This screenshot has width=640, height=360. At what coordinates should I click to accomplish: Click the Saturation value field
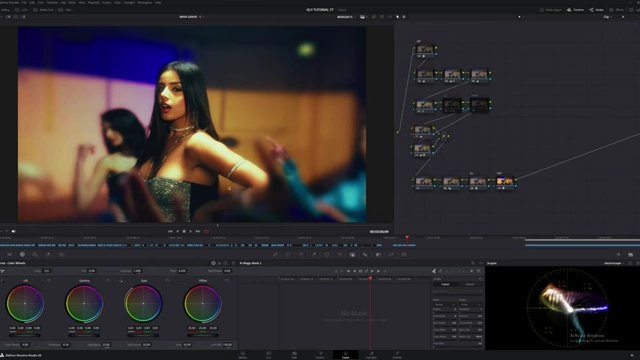click(x=146, y=345)
